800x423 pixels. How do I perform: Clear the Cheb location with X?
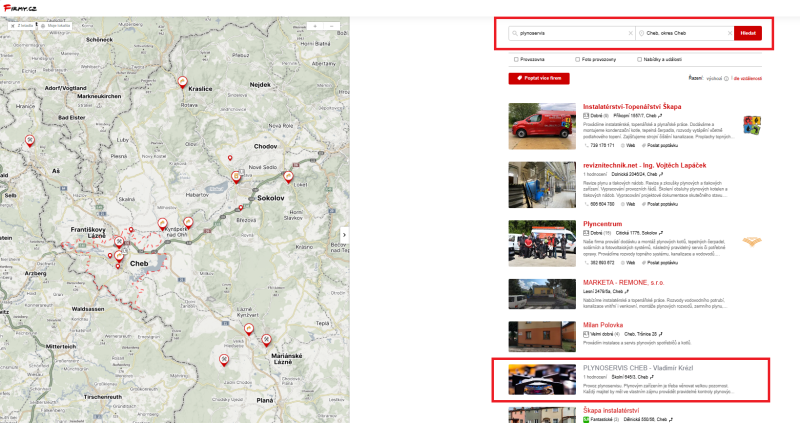(730, 33)
